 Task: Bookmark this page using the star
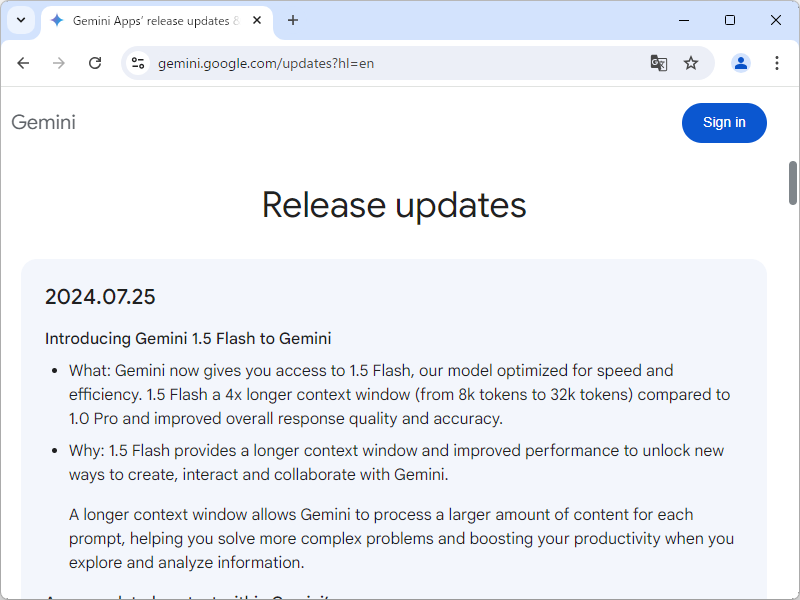pos(691,63)
